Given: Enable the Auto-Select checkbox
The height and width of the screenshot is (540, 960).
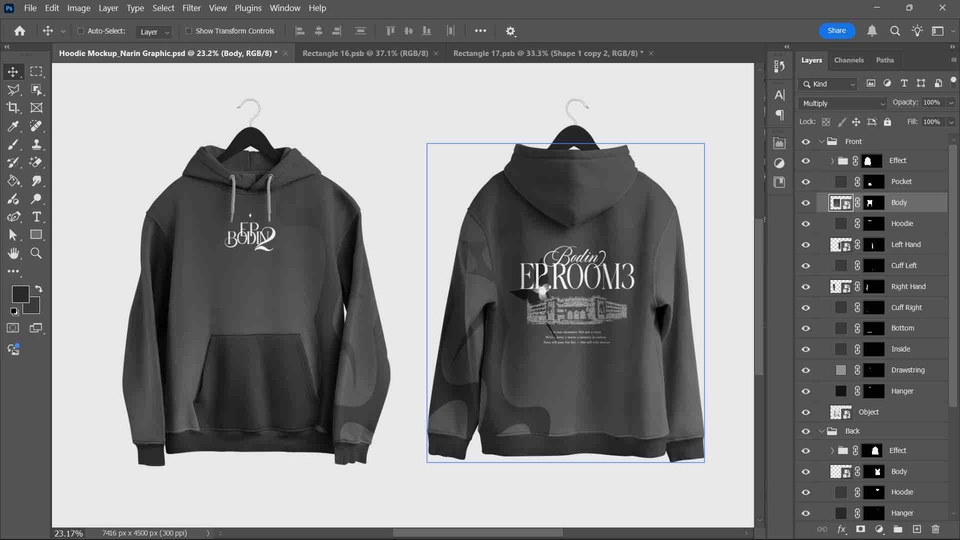Looking at the screenshot, I should (80, 31).
